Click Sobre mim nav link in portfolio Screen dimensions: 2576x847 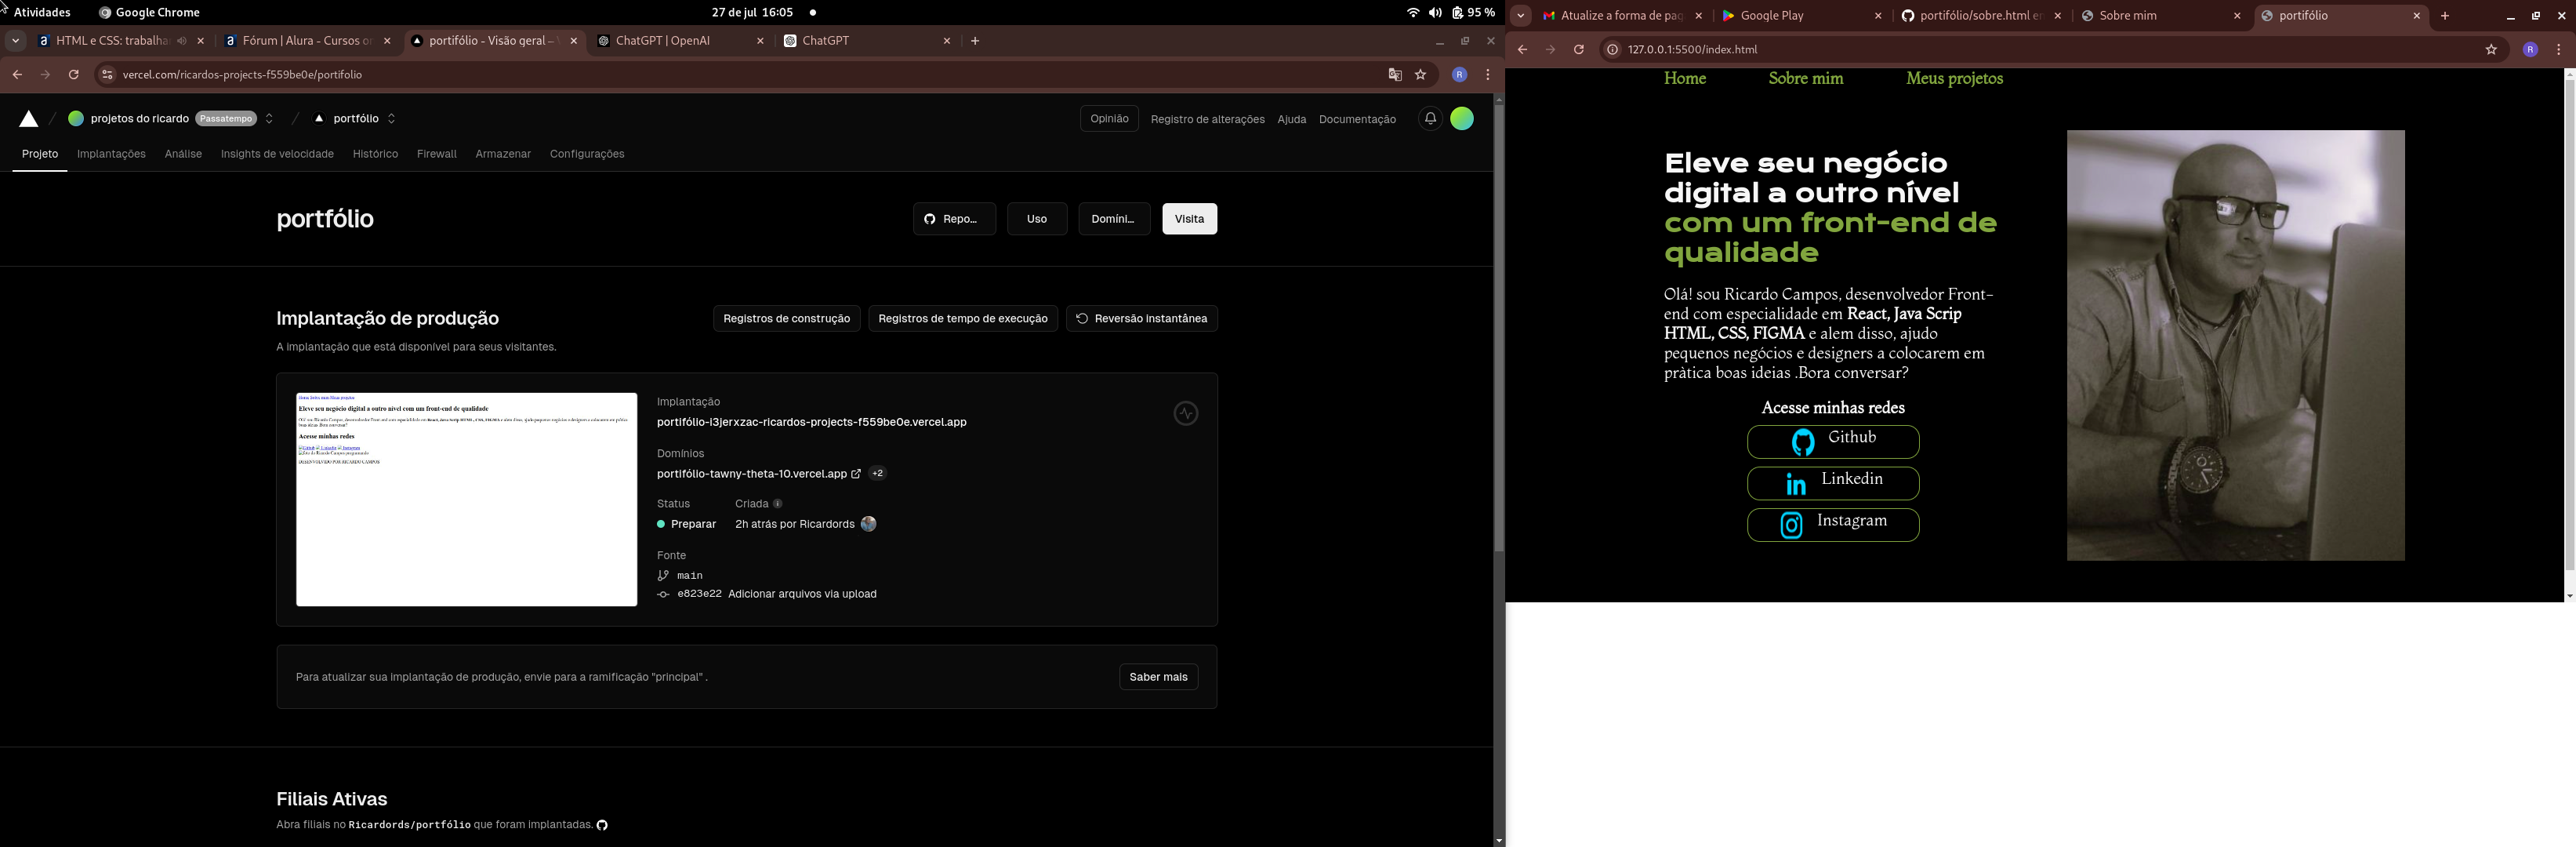click(1805, 79)
